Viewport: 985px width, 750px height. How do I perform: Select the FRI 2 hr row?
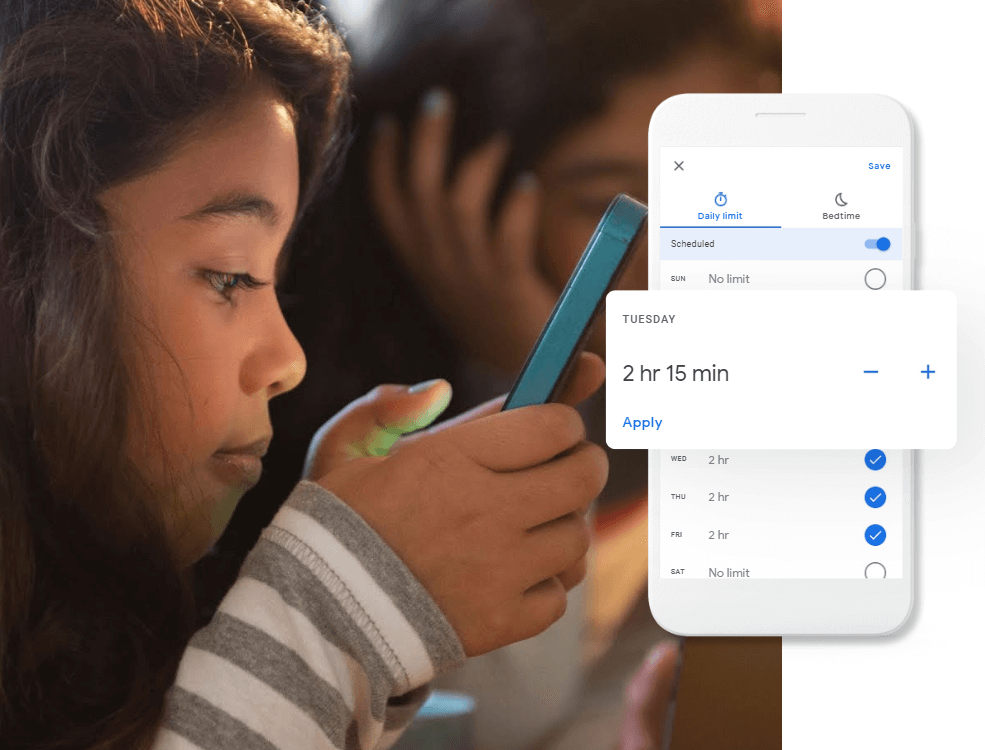(781, 535)
